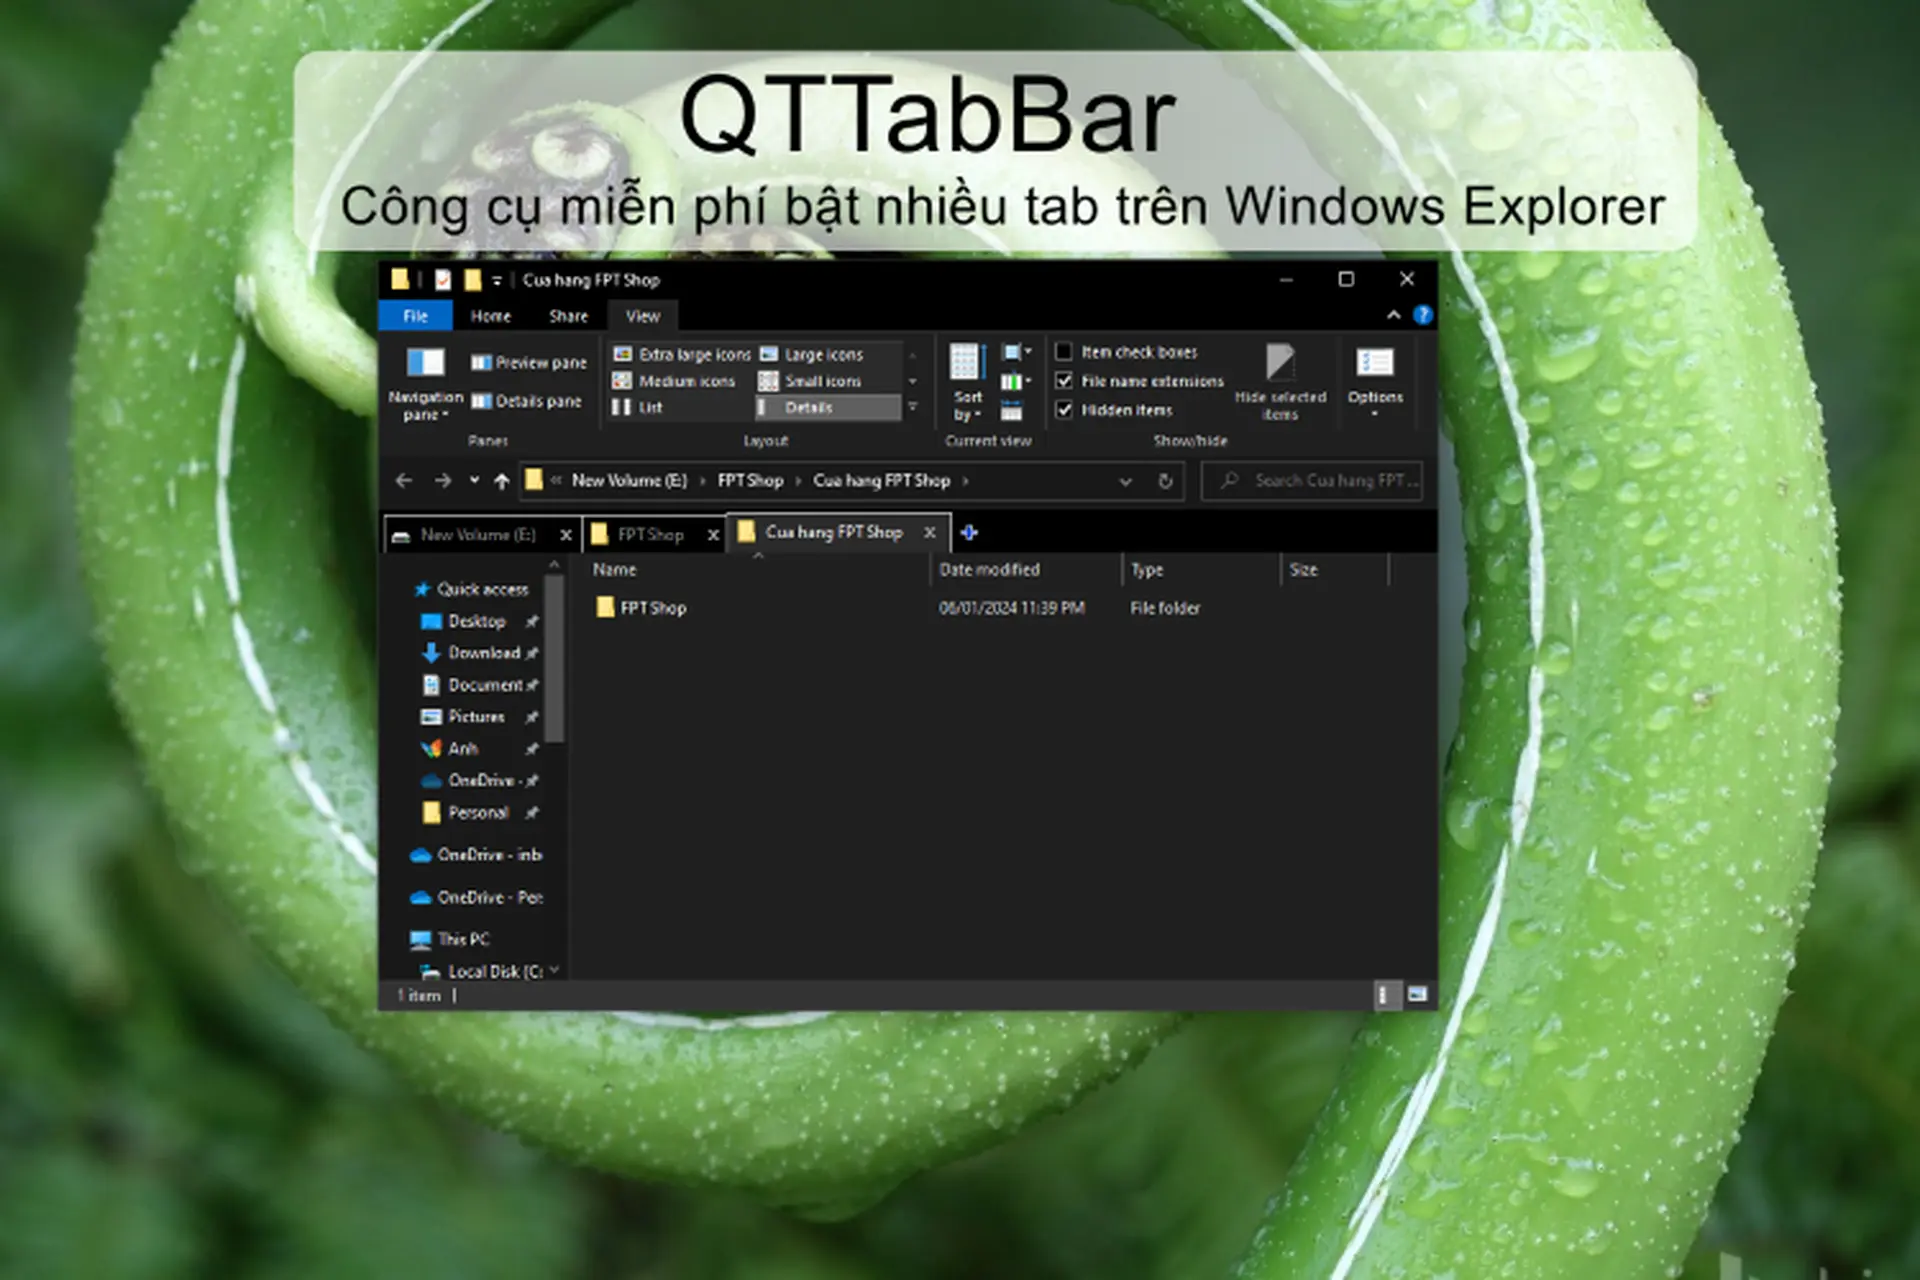The height and width of the screenshot is (1280, 1920).
Task: Click inside the Search Cua hang FPT box
Action: [x=1320, y=481]
